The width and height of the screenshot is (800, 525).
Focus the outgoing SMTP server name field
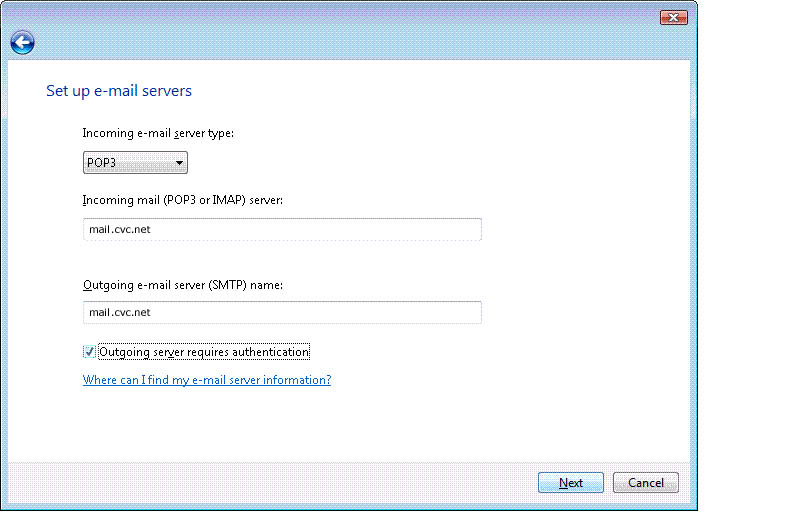[282, 312]
